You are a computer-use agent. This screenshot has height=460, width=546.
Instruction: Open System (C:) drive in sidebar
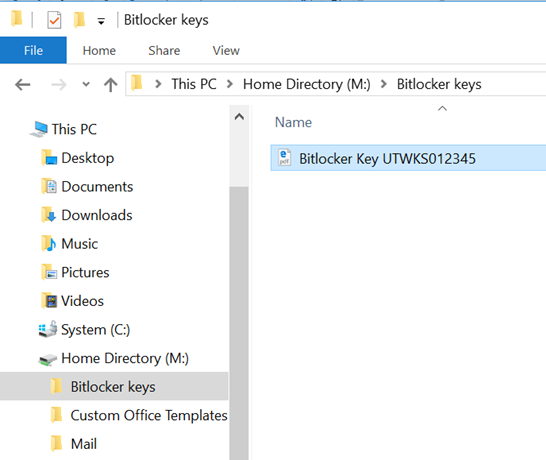click(84, 329)
